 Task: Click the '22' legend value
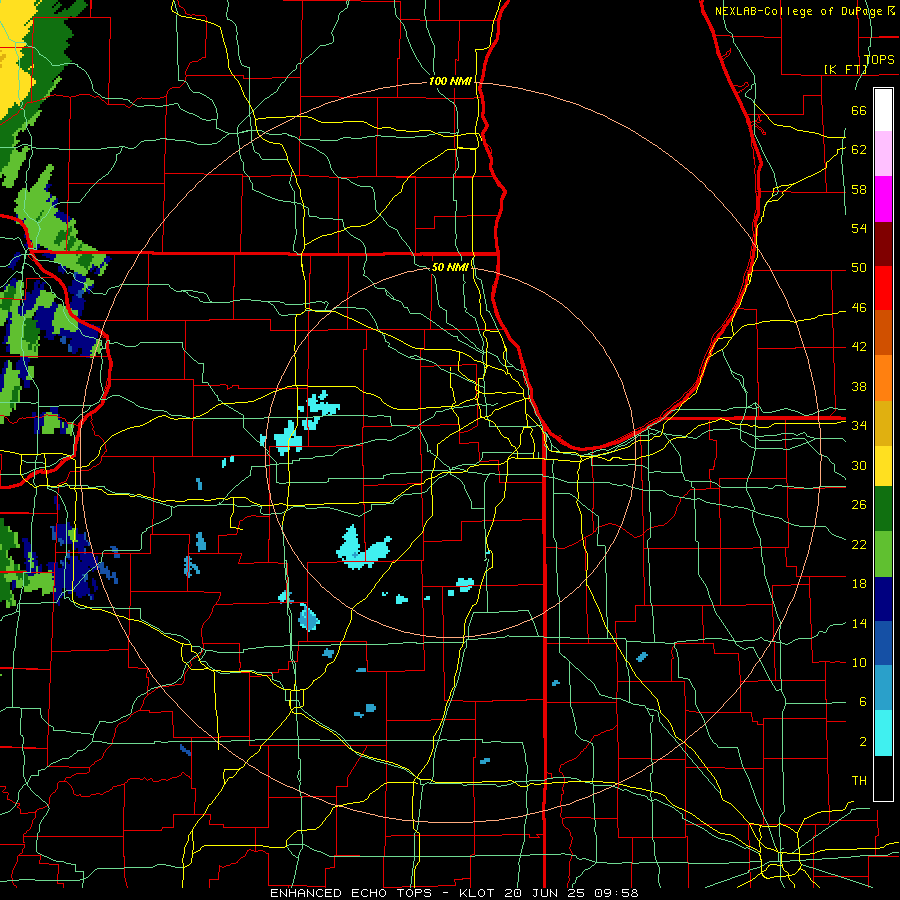coord(859,544)
